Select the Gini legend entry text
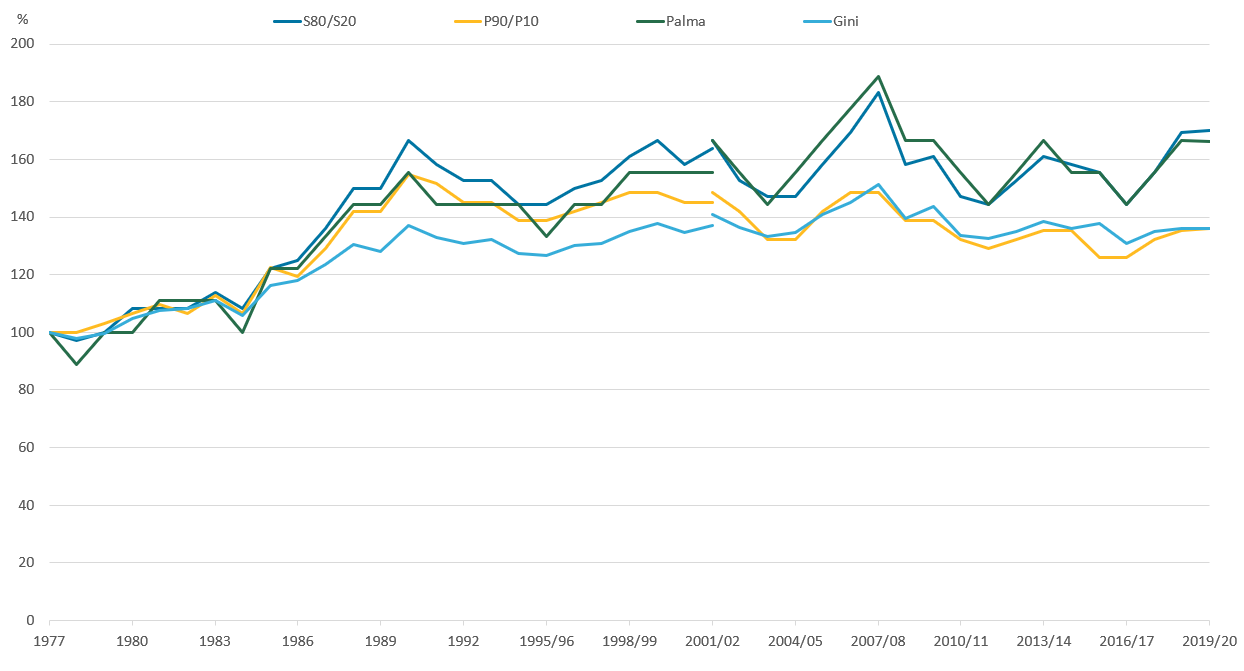Image resolution: width=1244 pixels, height=671 pixels. (843, 21)
